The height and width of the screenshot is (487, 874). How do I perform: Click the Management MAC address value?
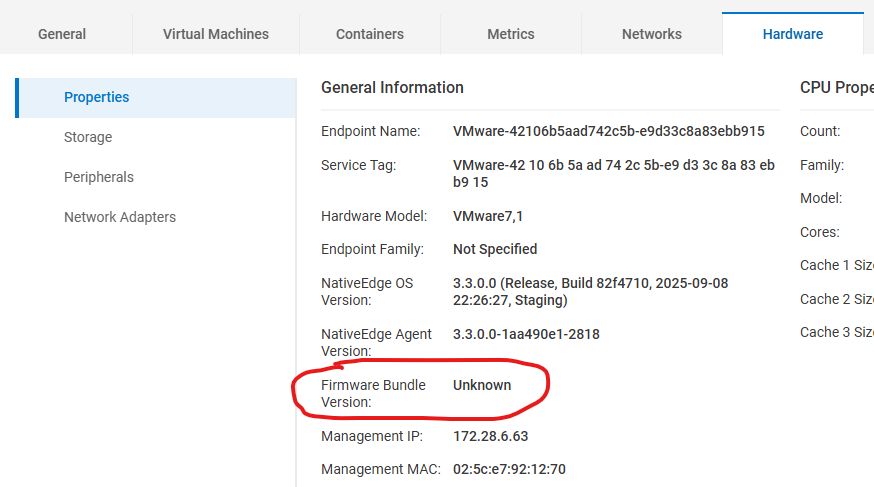(x=509, y=469)
